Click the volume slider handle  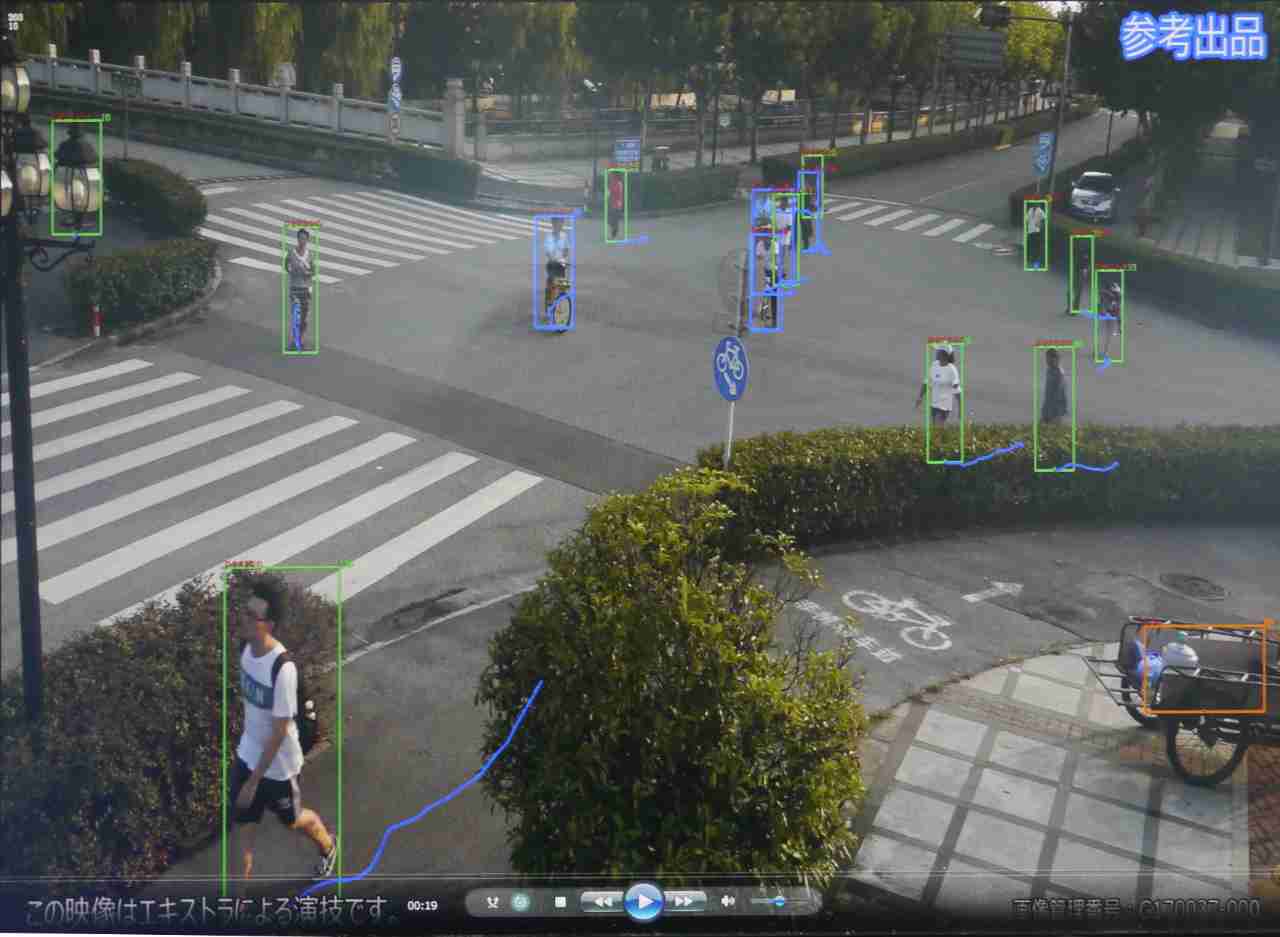pos(778,902)
